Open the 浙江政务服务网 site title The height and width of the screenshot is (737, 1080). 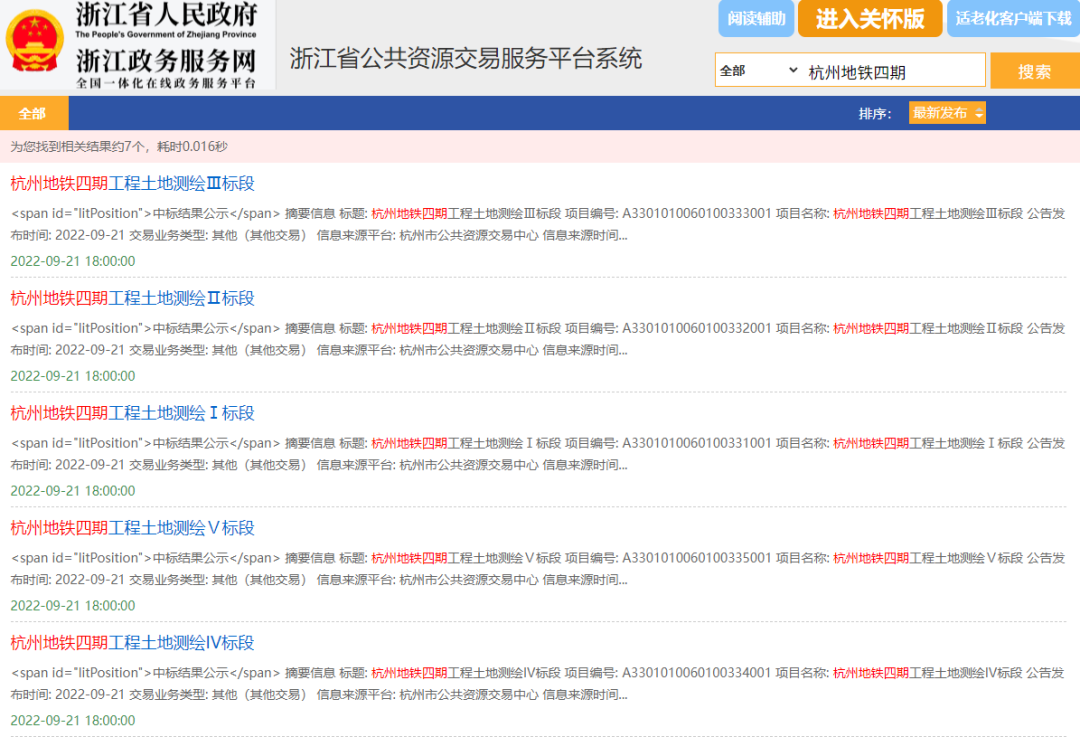coord(166,61)
